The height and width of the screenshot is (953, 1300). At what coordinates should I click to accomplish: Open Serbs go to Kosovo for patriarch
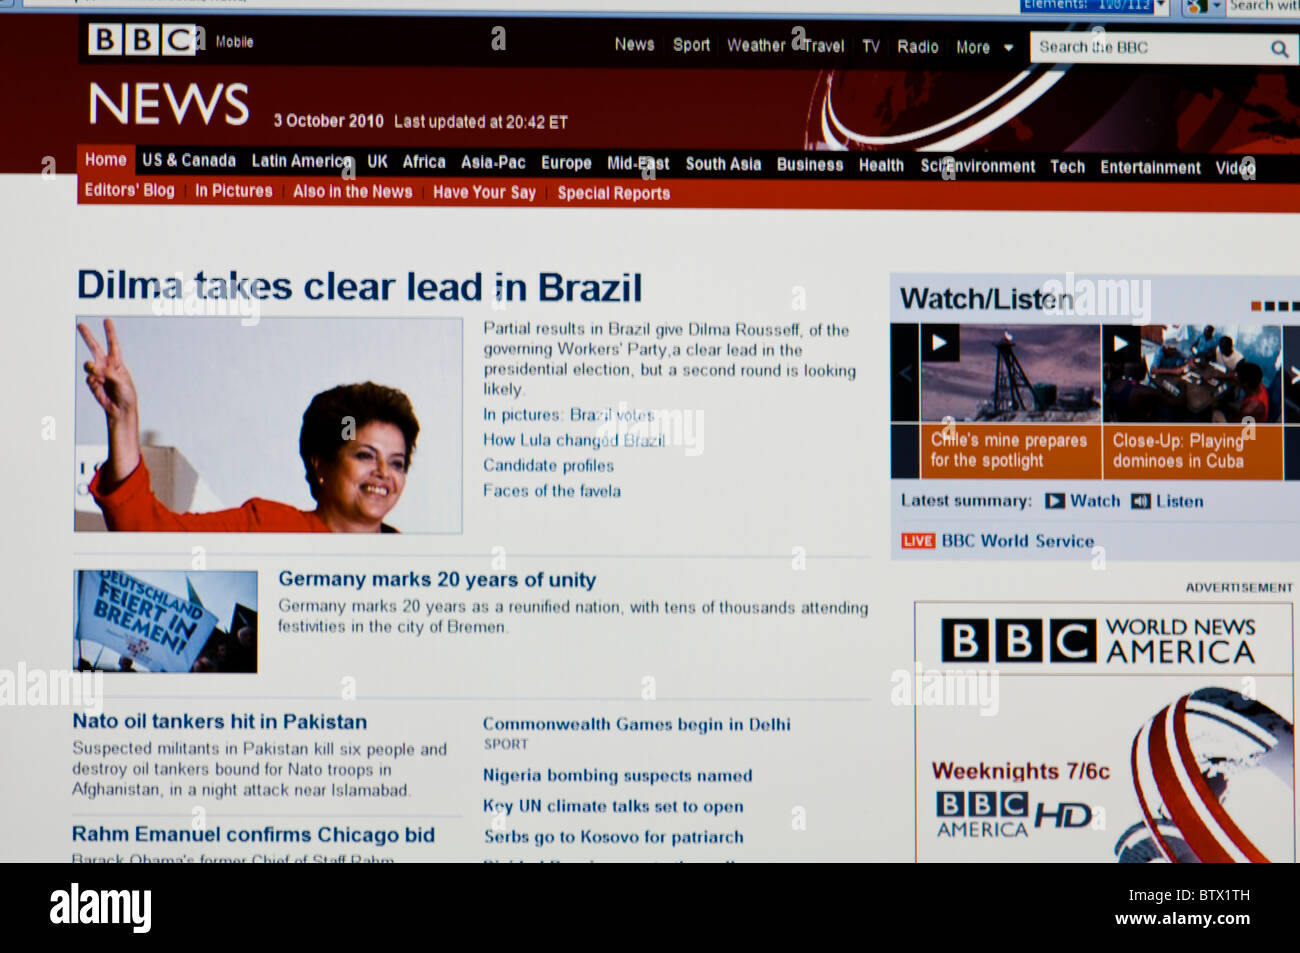pos(613,838)
